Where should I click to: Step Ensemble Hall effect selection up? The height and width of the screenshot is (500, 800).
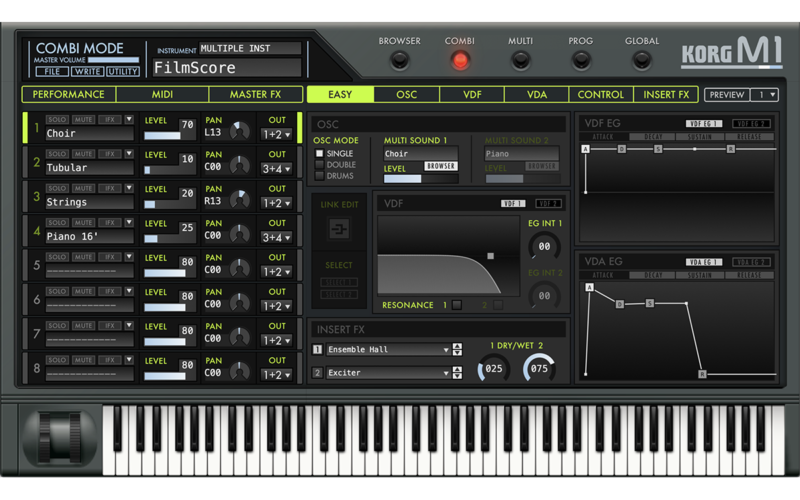tap(457, 346)
